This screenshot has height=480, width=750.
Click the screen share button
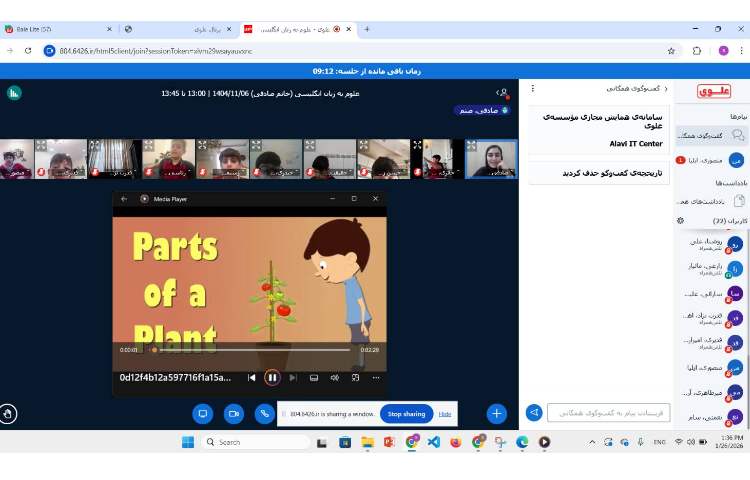(203, 414)
